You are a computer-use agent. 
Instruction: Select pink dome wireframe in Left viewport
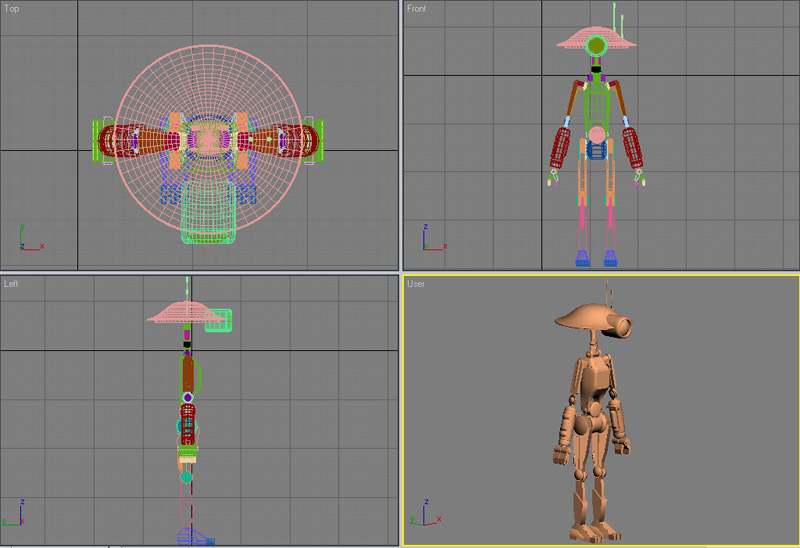(x=186, y=312)
